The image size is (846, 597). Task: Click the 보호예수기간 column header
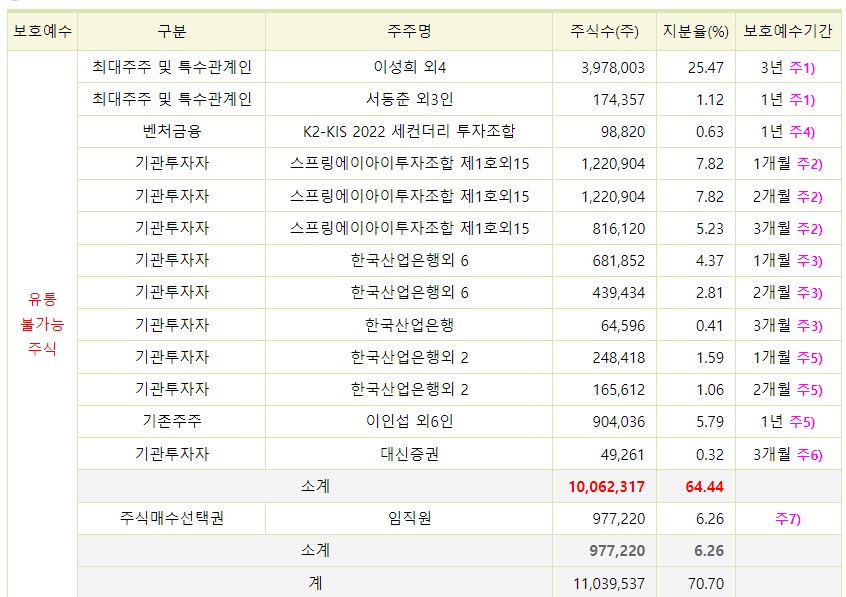[789, 27]
